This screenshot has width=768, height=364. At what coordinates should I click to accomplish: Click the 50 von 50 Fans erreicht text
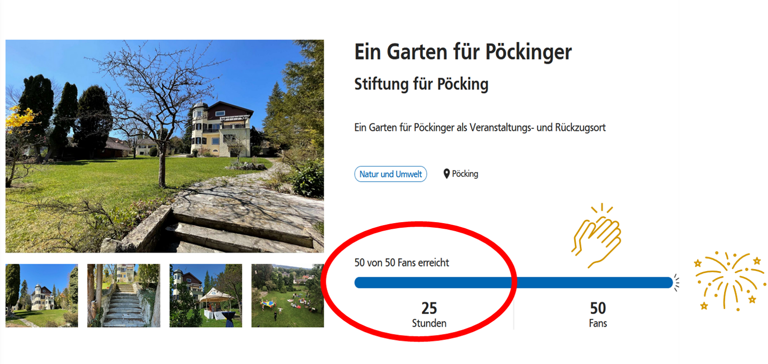coord(402,263)
